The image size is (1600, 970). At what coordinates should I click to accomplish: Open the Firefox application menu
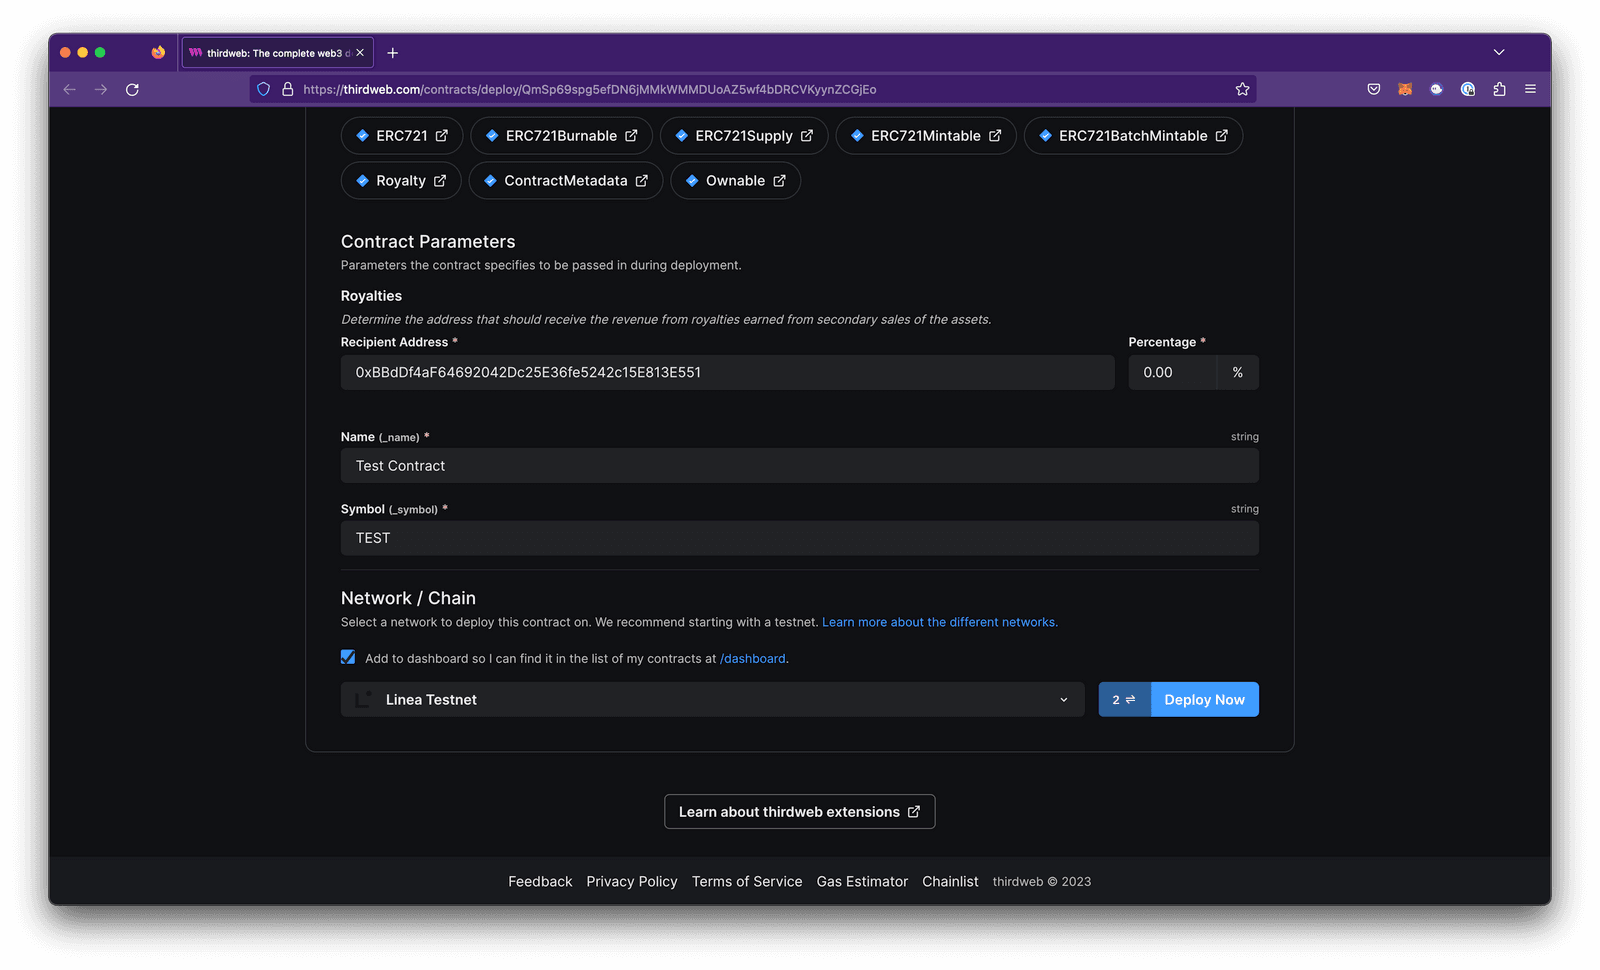click(x=1530, y=89)
